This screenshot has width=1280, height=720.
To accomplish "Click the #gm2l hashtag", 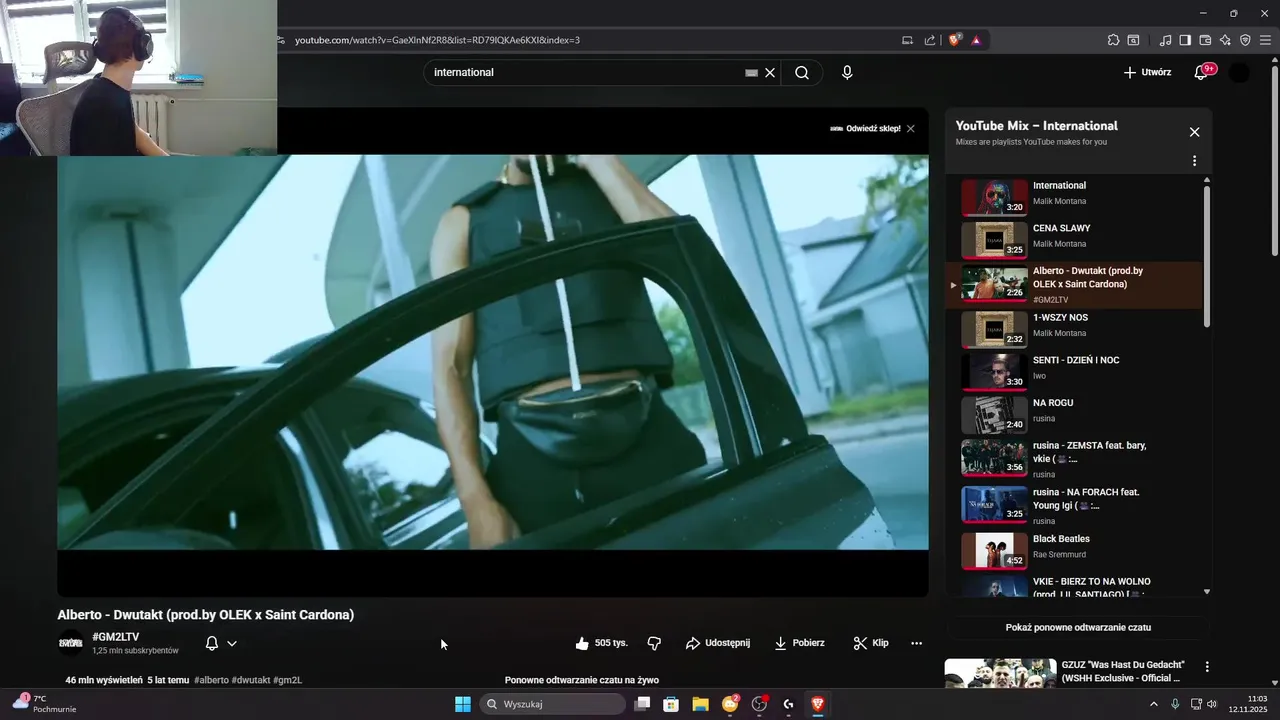I will (x=287, y=680).
